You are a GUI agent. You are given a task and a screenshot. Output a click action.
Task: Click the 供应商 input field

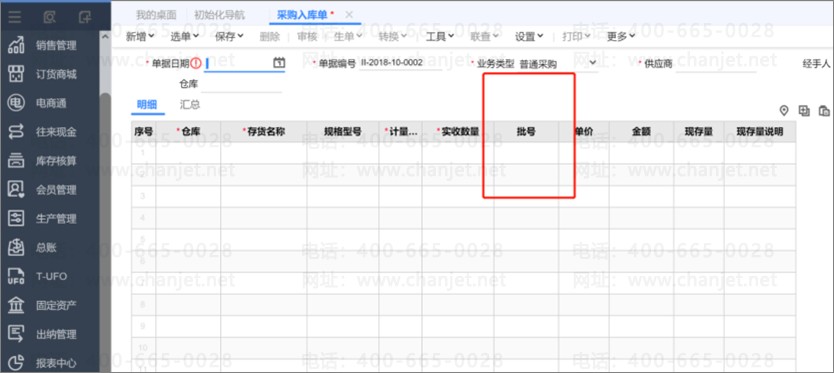(x=716, y=64)
